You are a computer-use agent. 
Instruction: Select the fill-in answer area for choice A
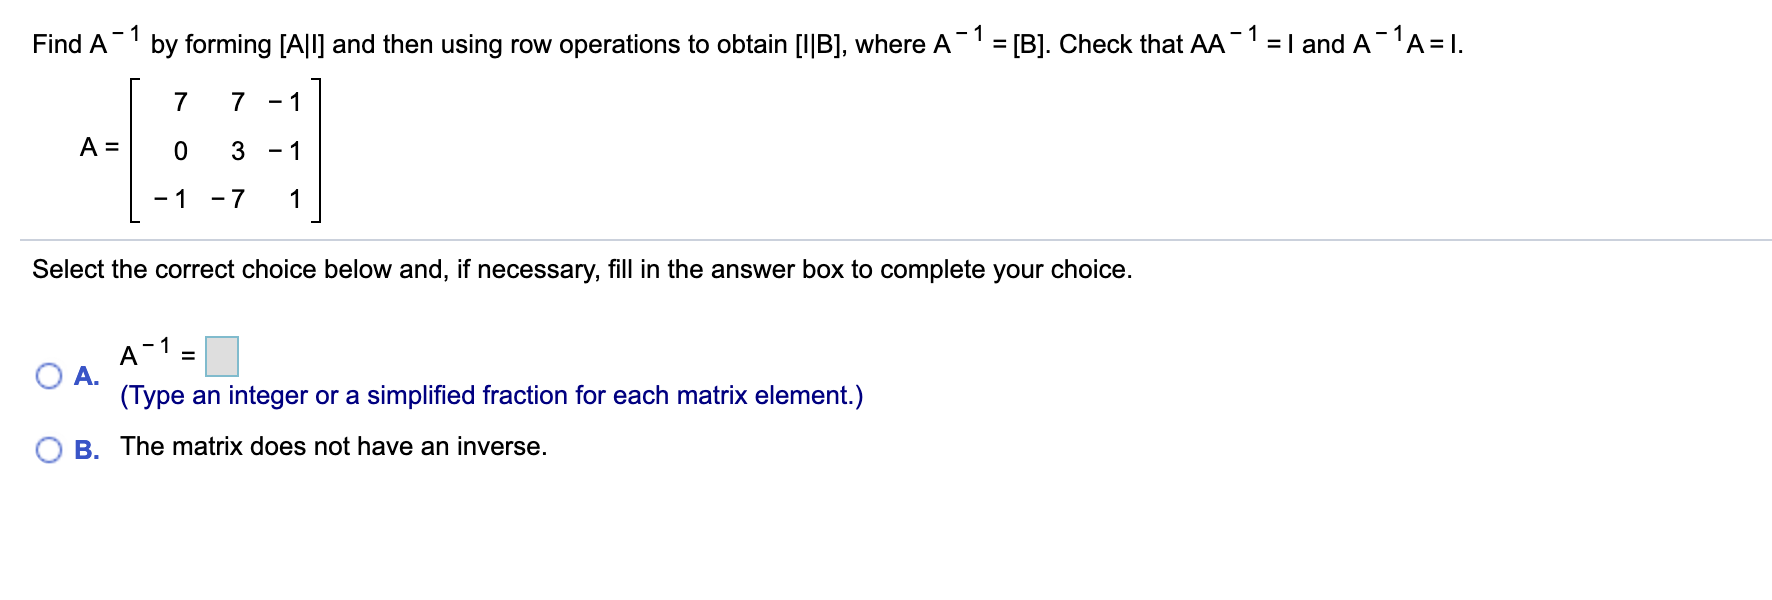tap(222, 357)
